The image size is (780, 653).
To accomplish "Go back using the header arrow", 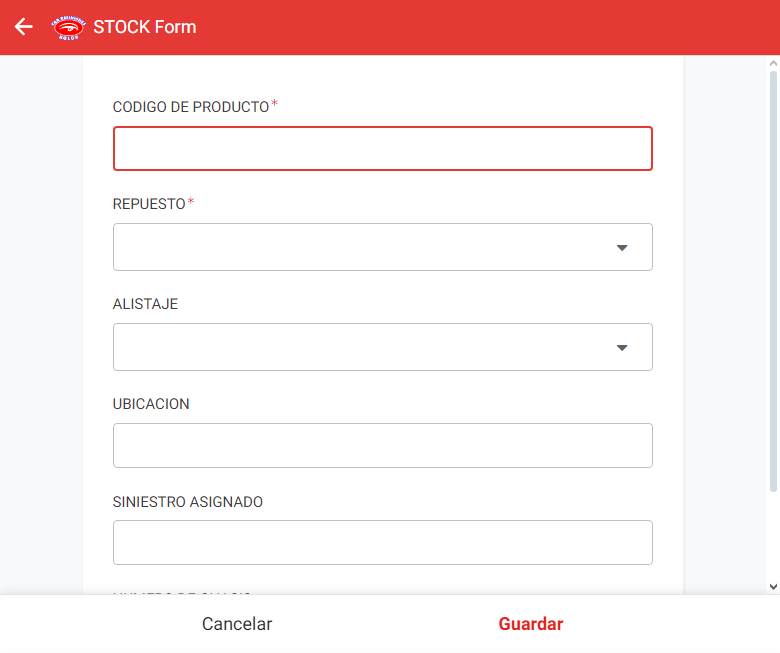I will (x=23, y=27).
